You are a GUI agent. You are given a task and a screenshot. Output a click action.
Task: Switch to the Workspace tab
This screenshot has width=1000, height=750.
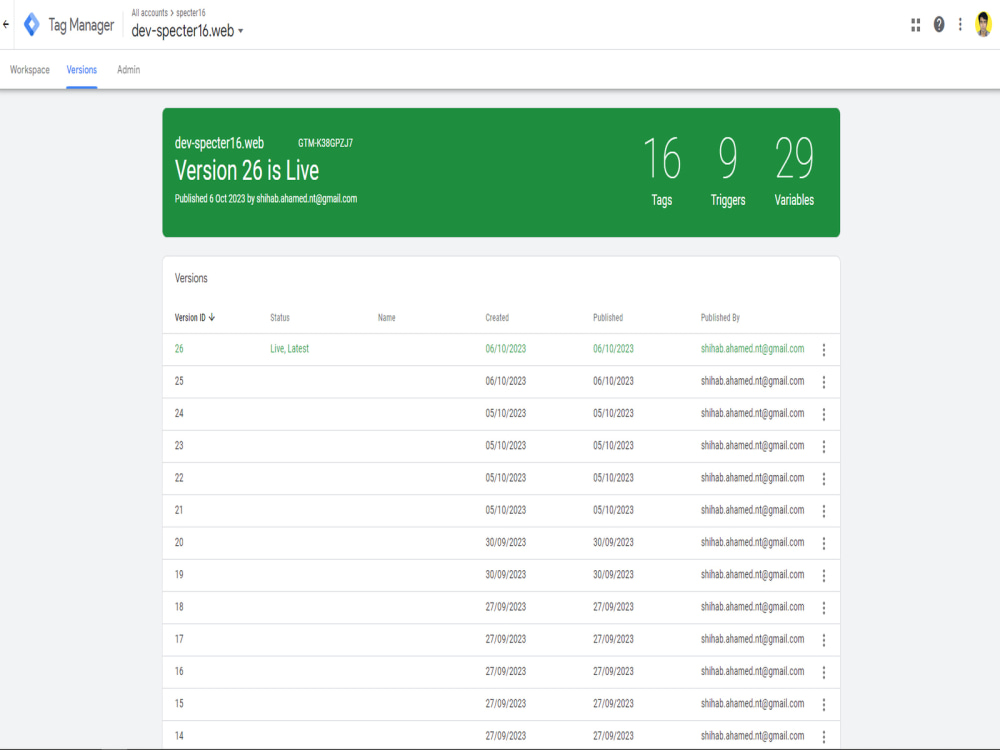[x=29, y=70]
